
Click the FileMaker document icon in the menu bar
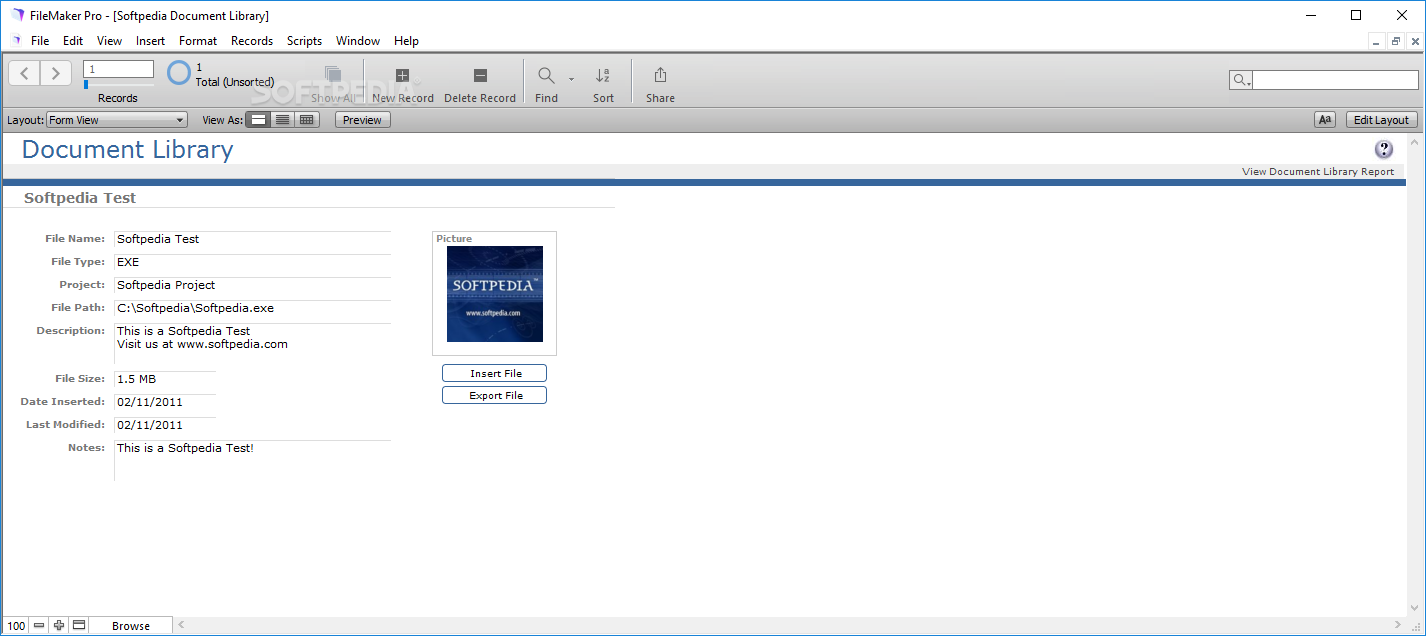15,41
